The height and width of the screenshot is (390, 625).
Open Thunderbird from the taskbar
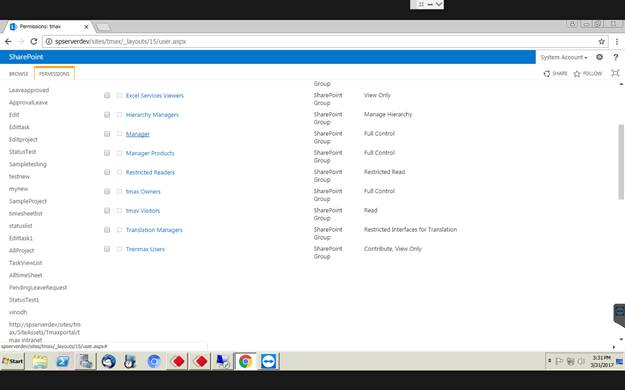(108, 362)
